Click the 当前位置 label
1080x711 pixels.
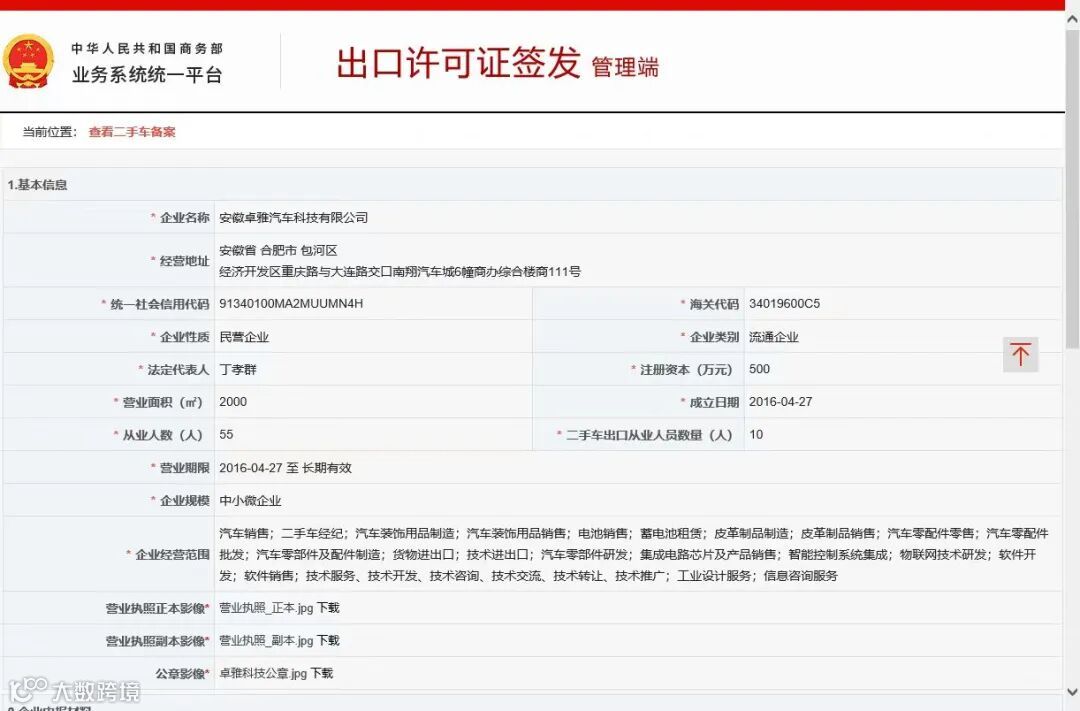[x=49, y=132]
